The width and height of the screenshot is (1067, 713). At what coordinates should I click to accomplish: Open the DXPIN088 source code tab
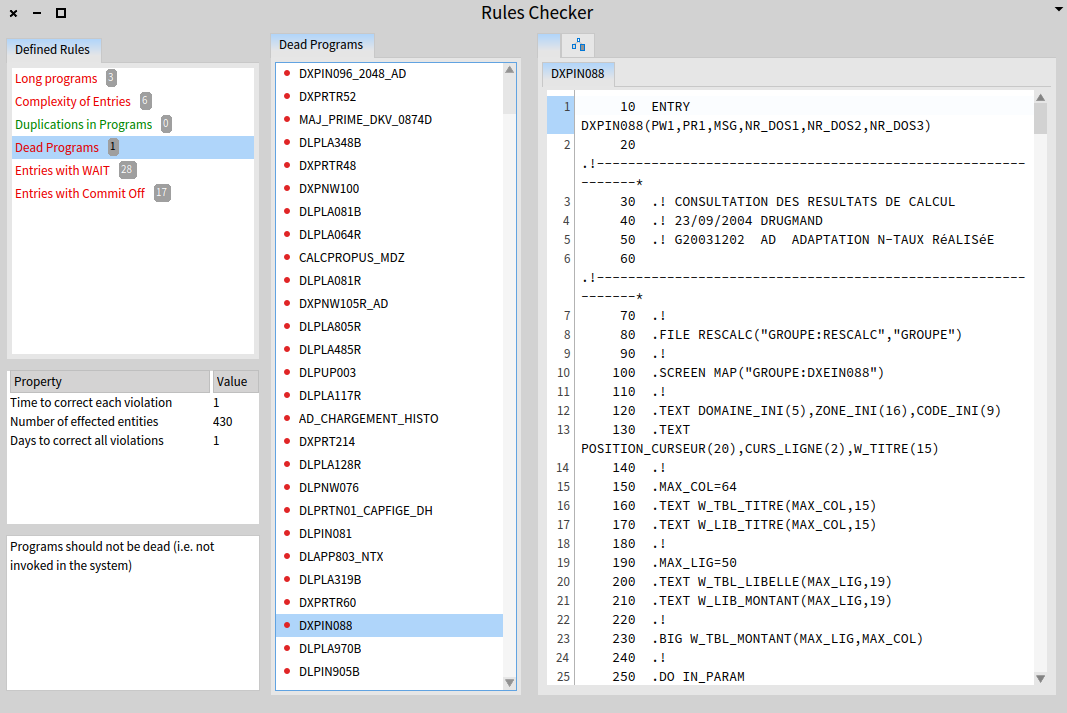[578, 74]
